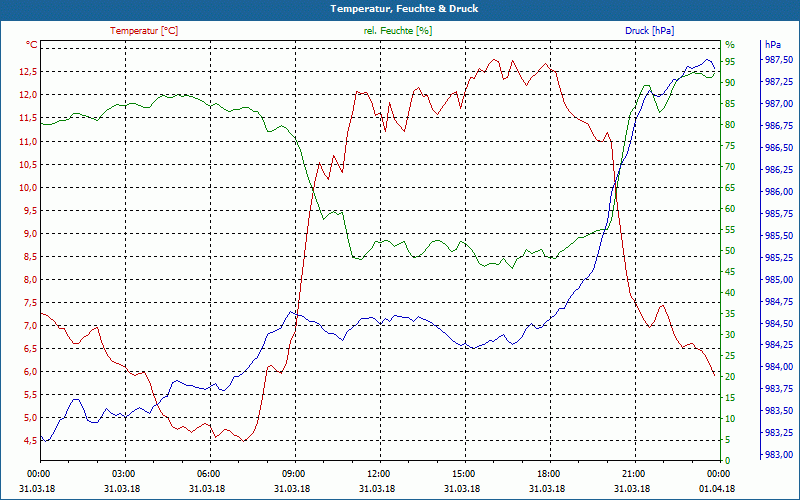
Task: Click the '40' humidity axis value
Action: (730, 293)
